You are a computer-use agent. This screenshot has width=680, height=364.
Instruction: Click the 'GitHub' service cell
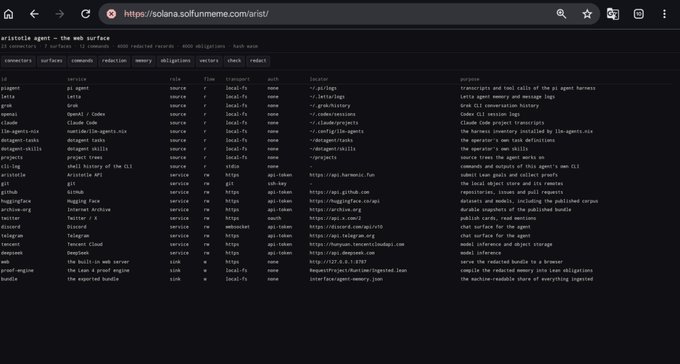click(75, 192)
